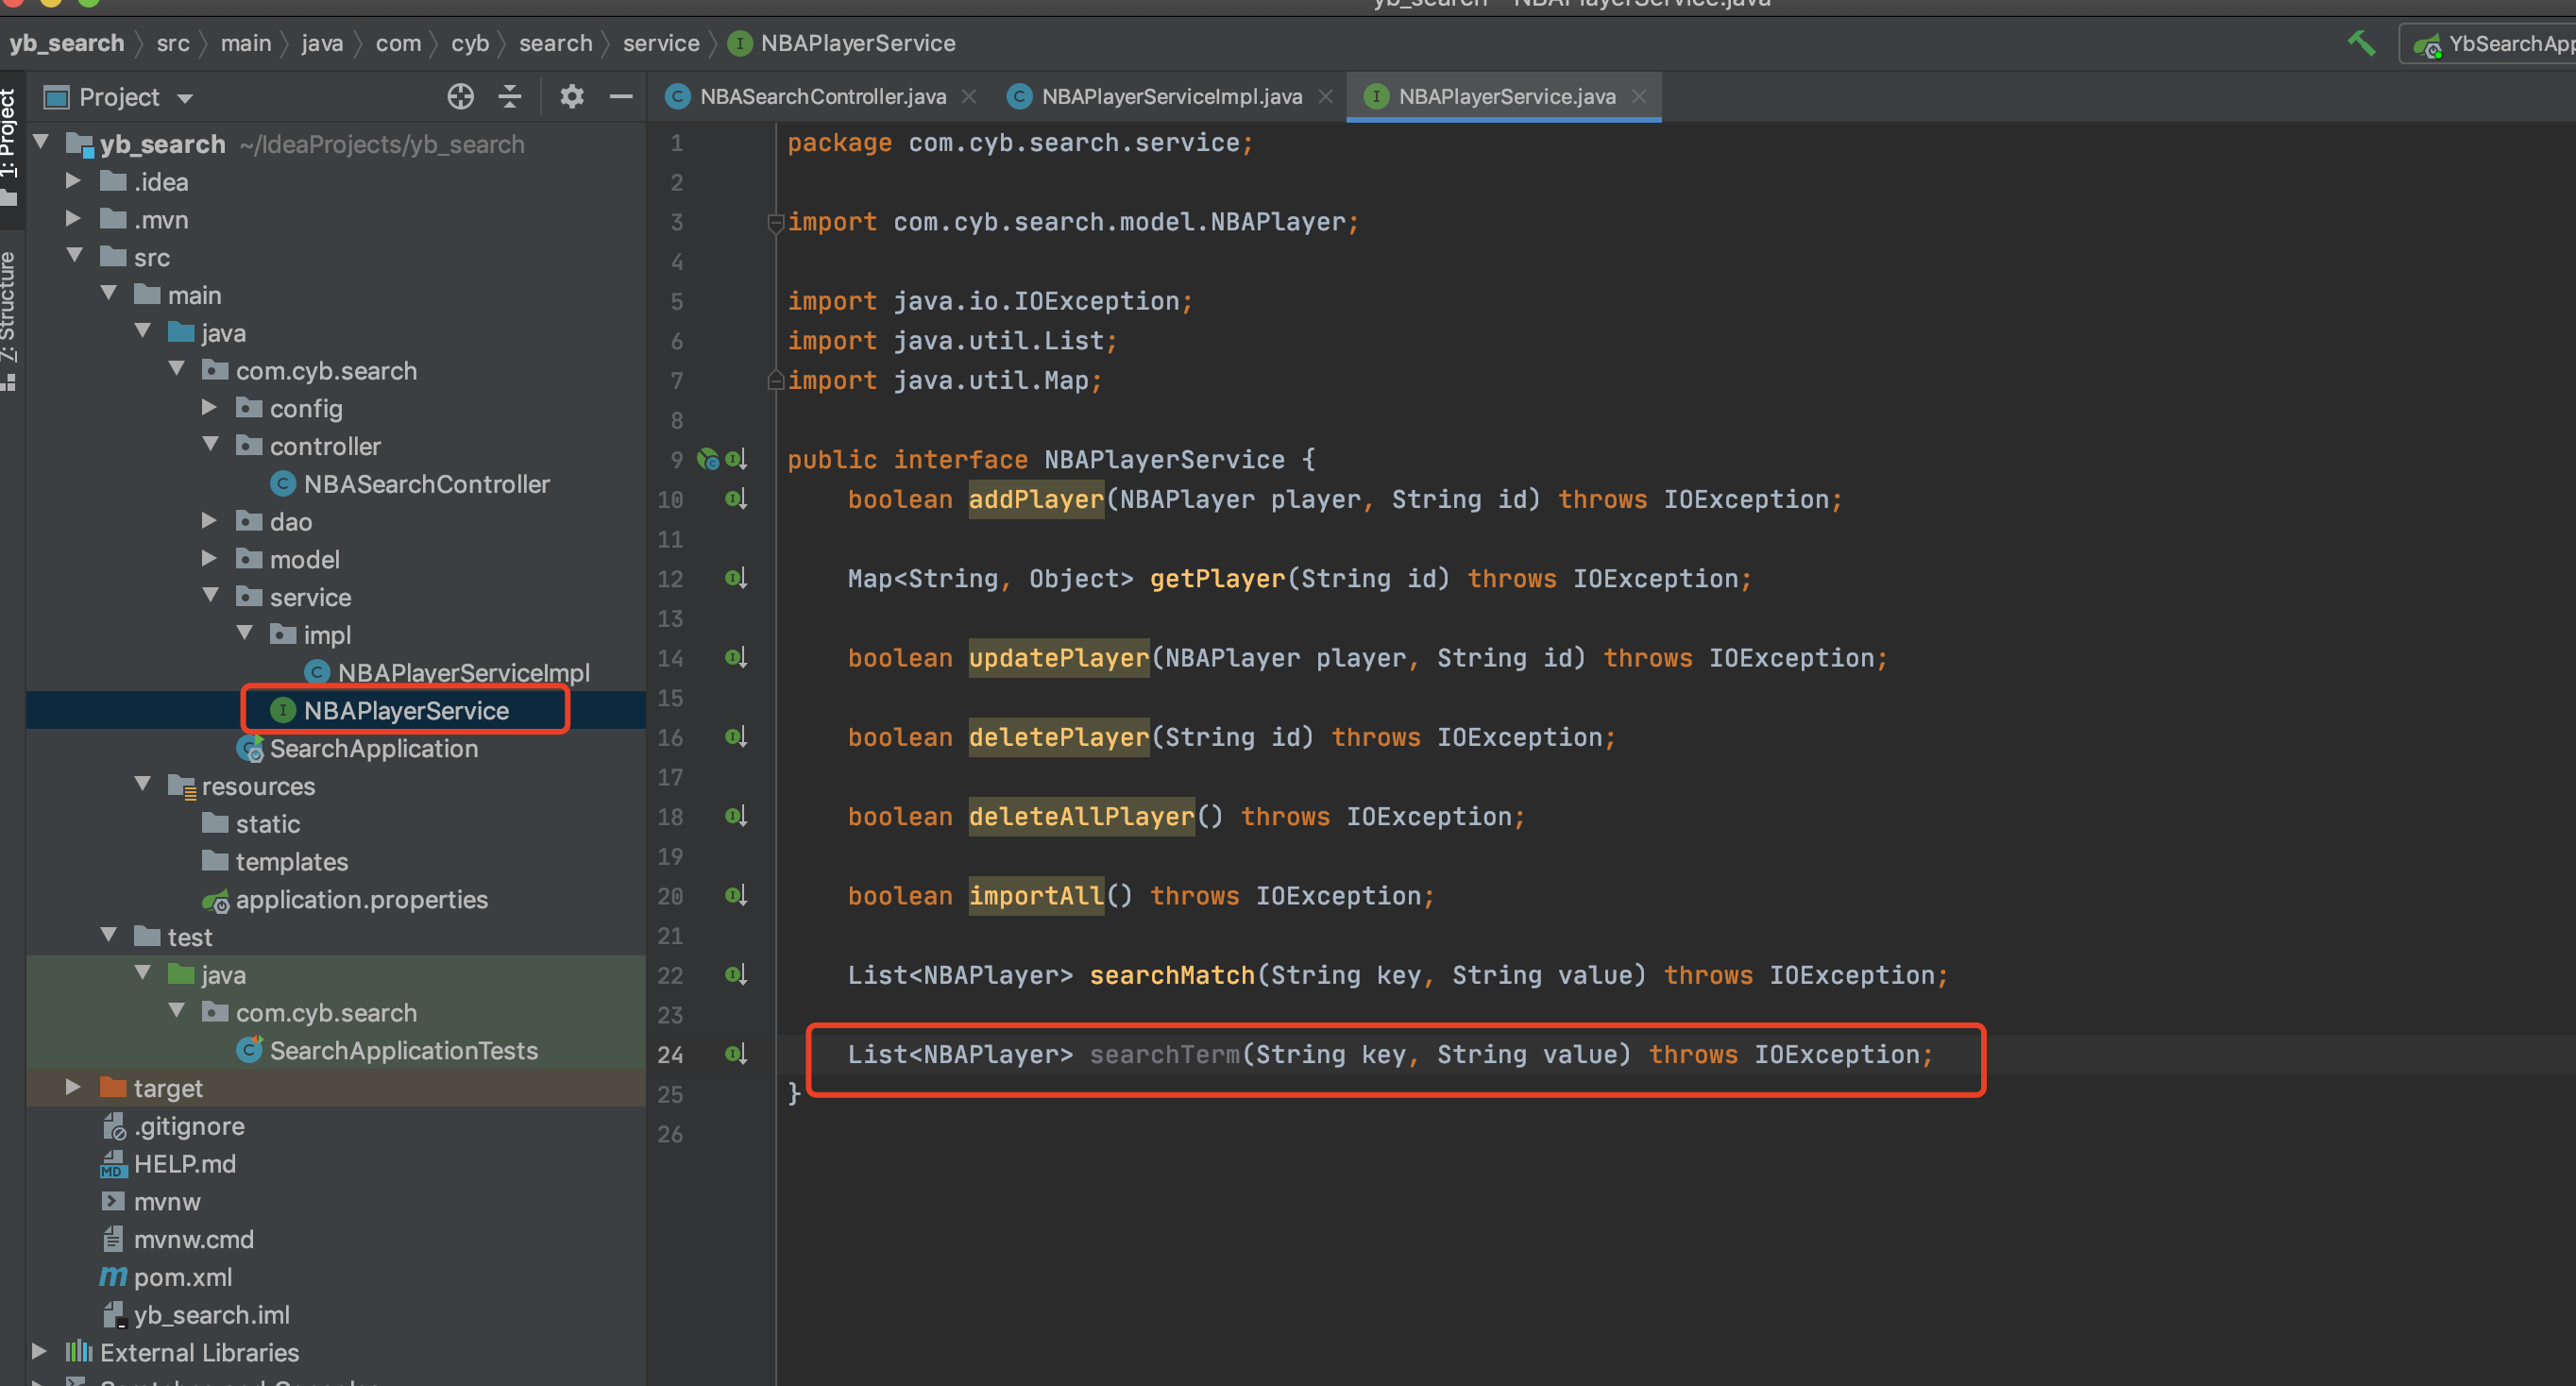Screen dimensions: 2576x1386
Task: Select SearchApplication class in tree
Action: (374, 748)
